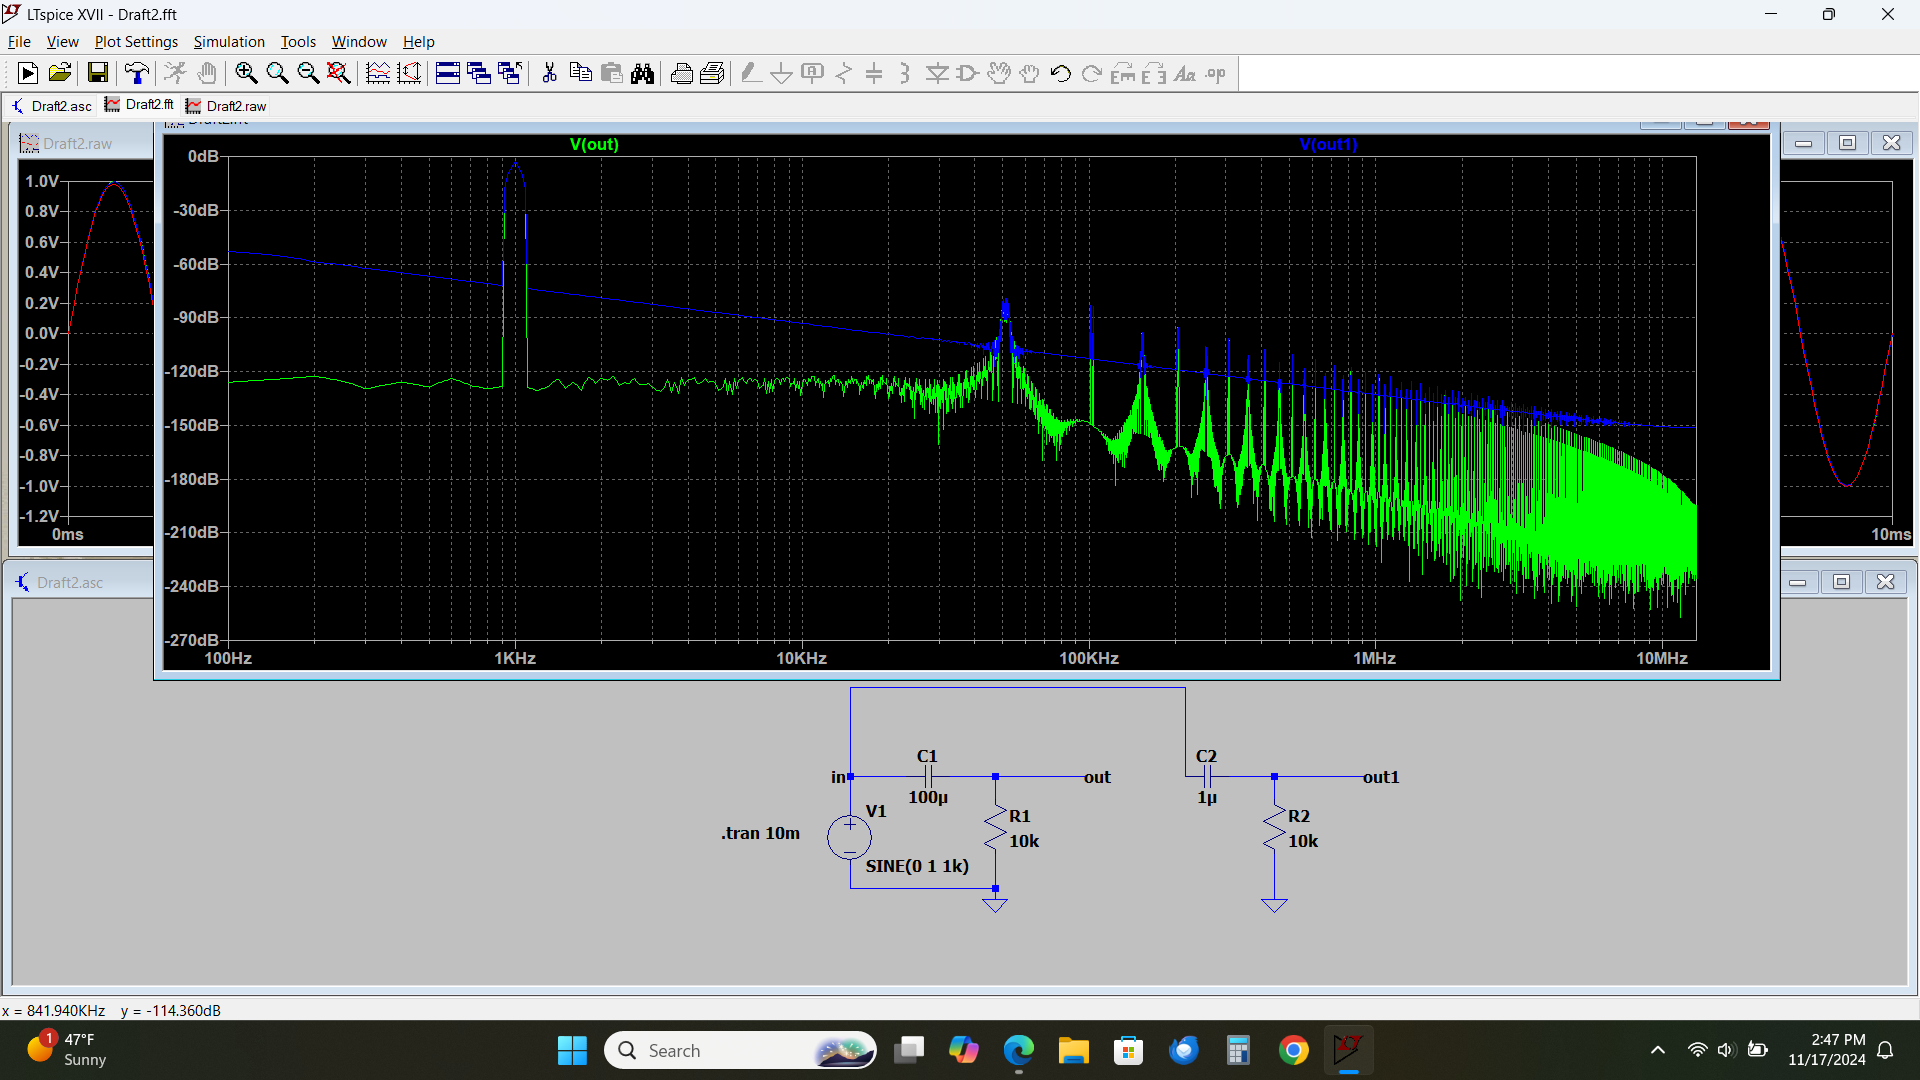Click the Zoom full extents icon

[339, 73]
